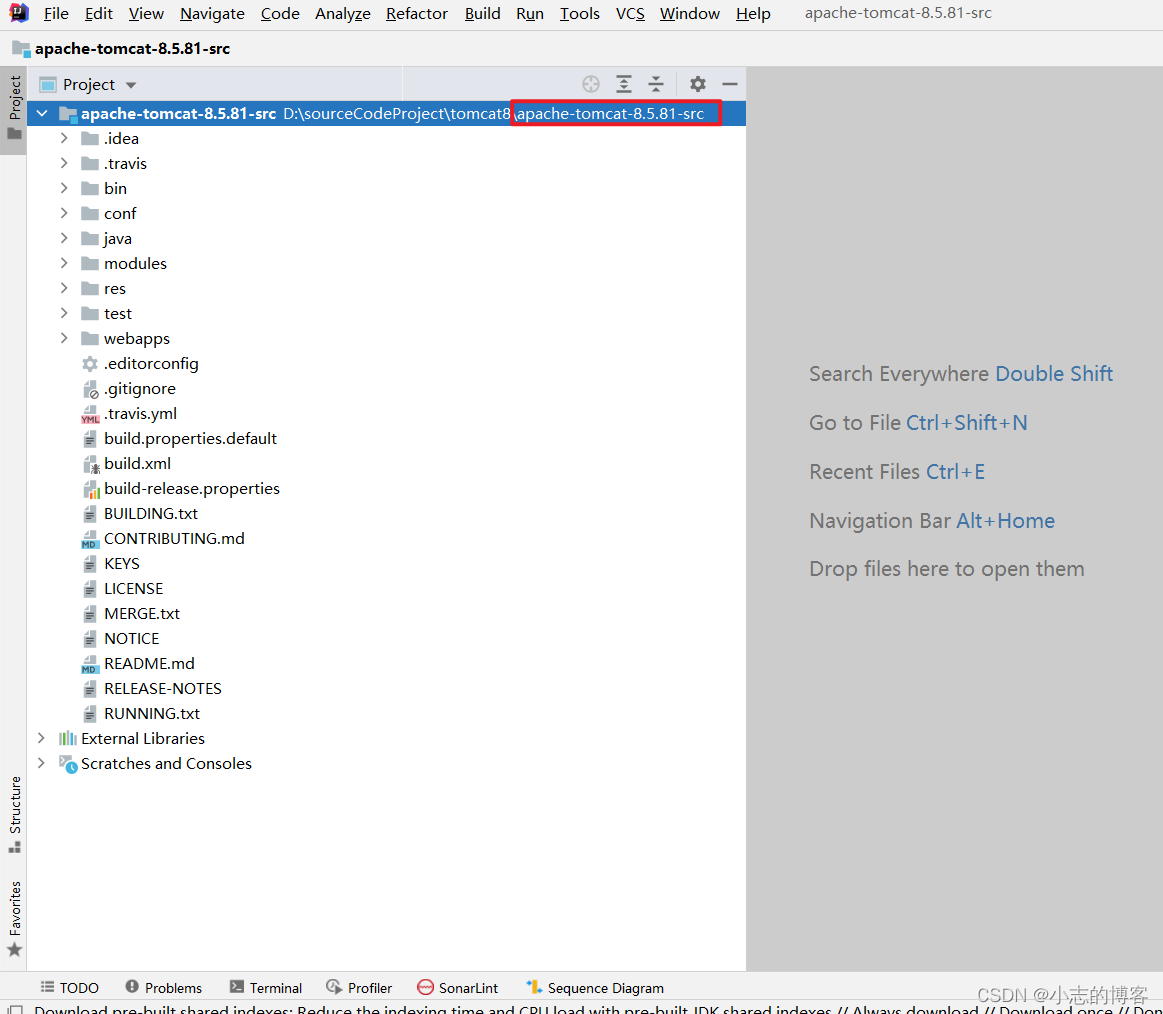Open the Profiler tool window
Image resolution: width=1163 pixels, height=1014 pixels.
(359, 987)
